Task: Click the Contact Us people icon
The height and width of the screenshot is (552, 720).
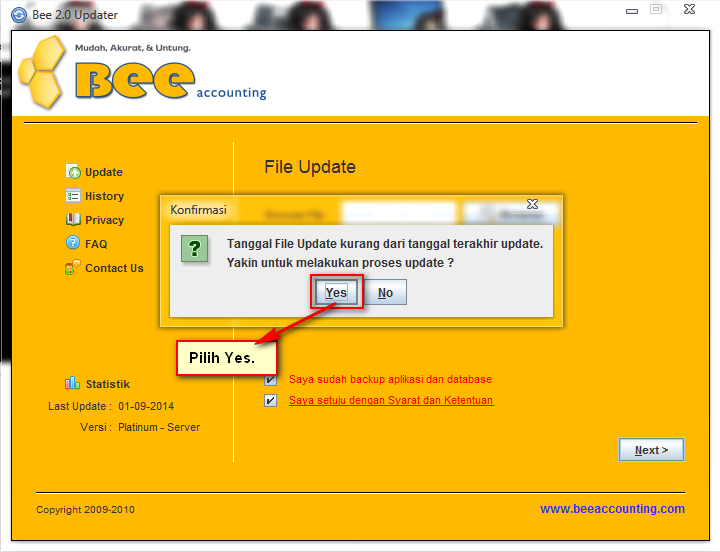Action: [x=73, y=267]
